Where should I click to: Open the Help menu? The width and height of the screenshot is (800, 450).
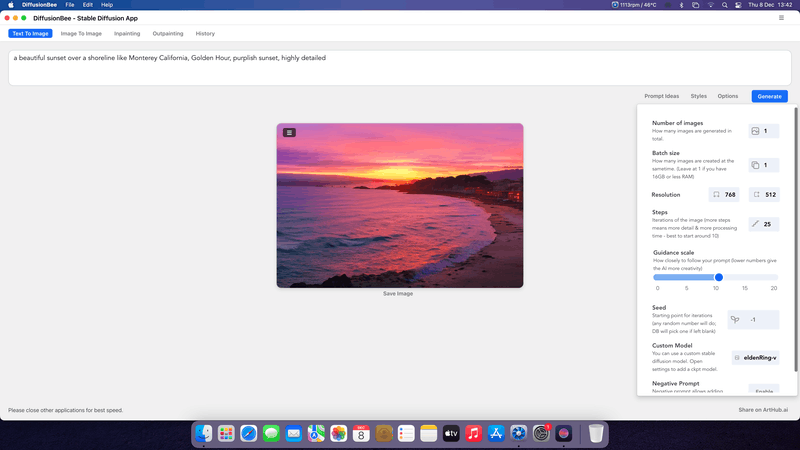(107, 5)
